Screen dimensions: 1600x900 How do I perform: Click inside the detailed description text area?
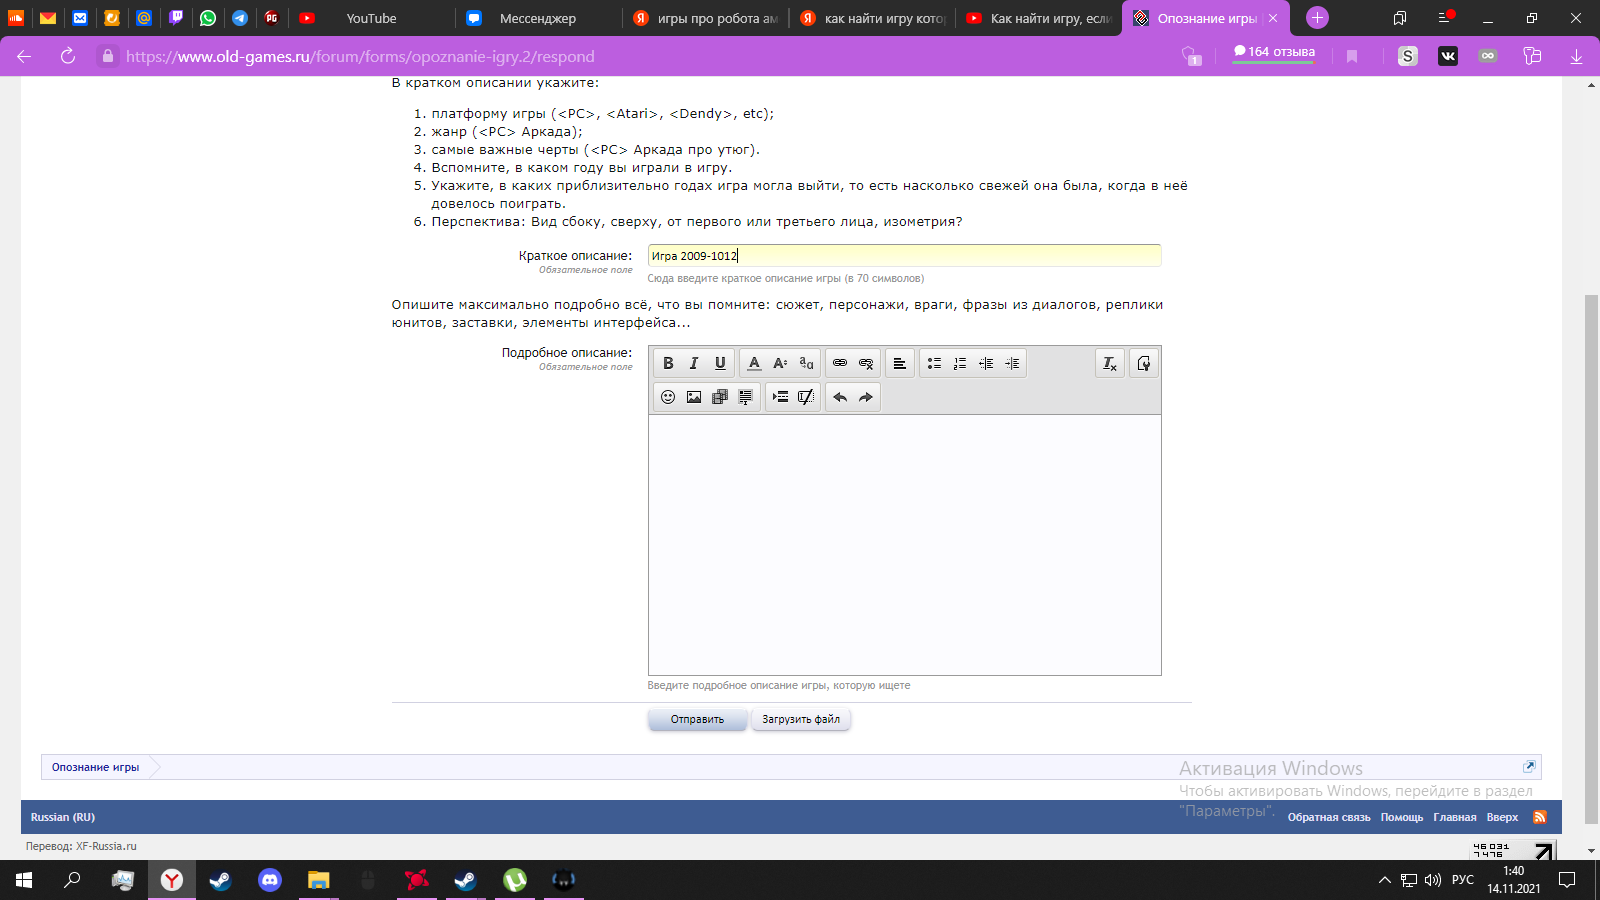point(905,545)
